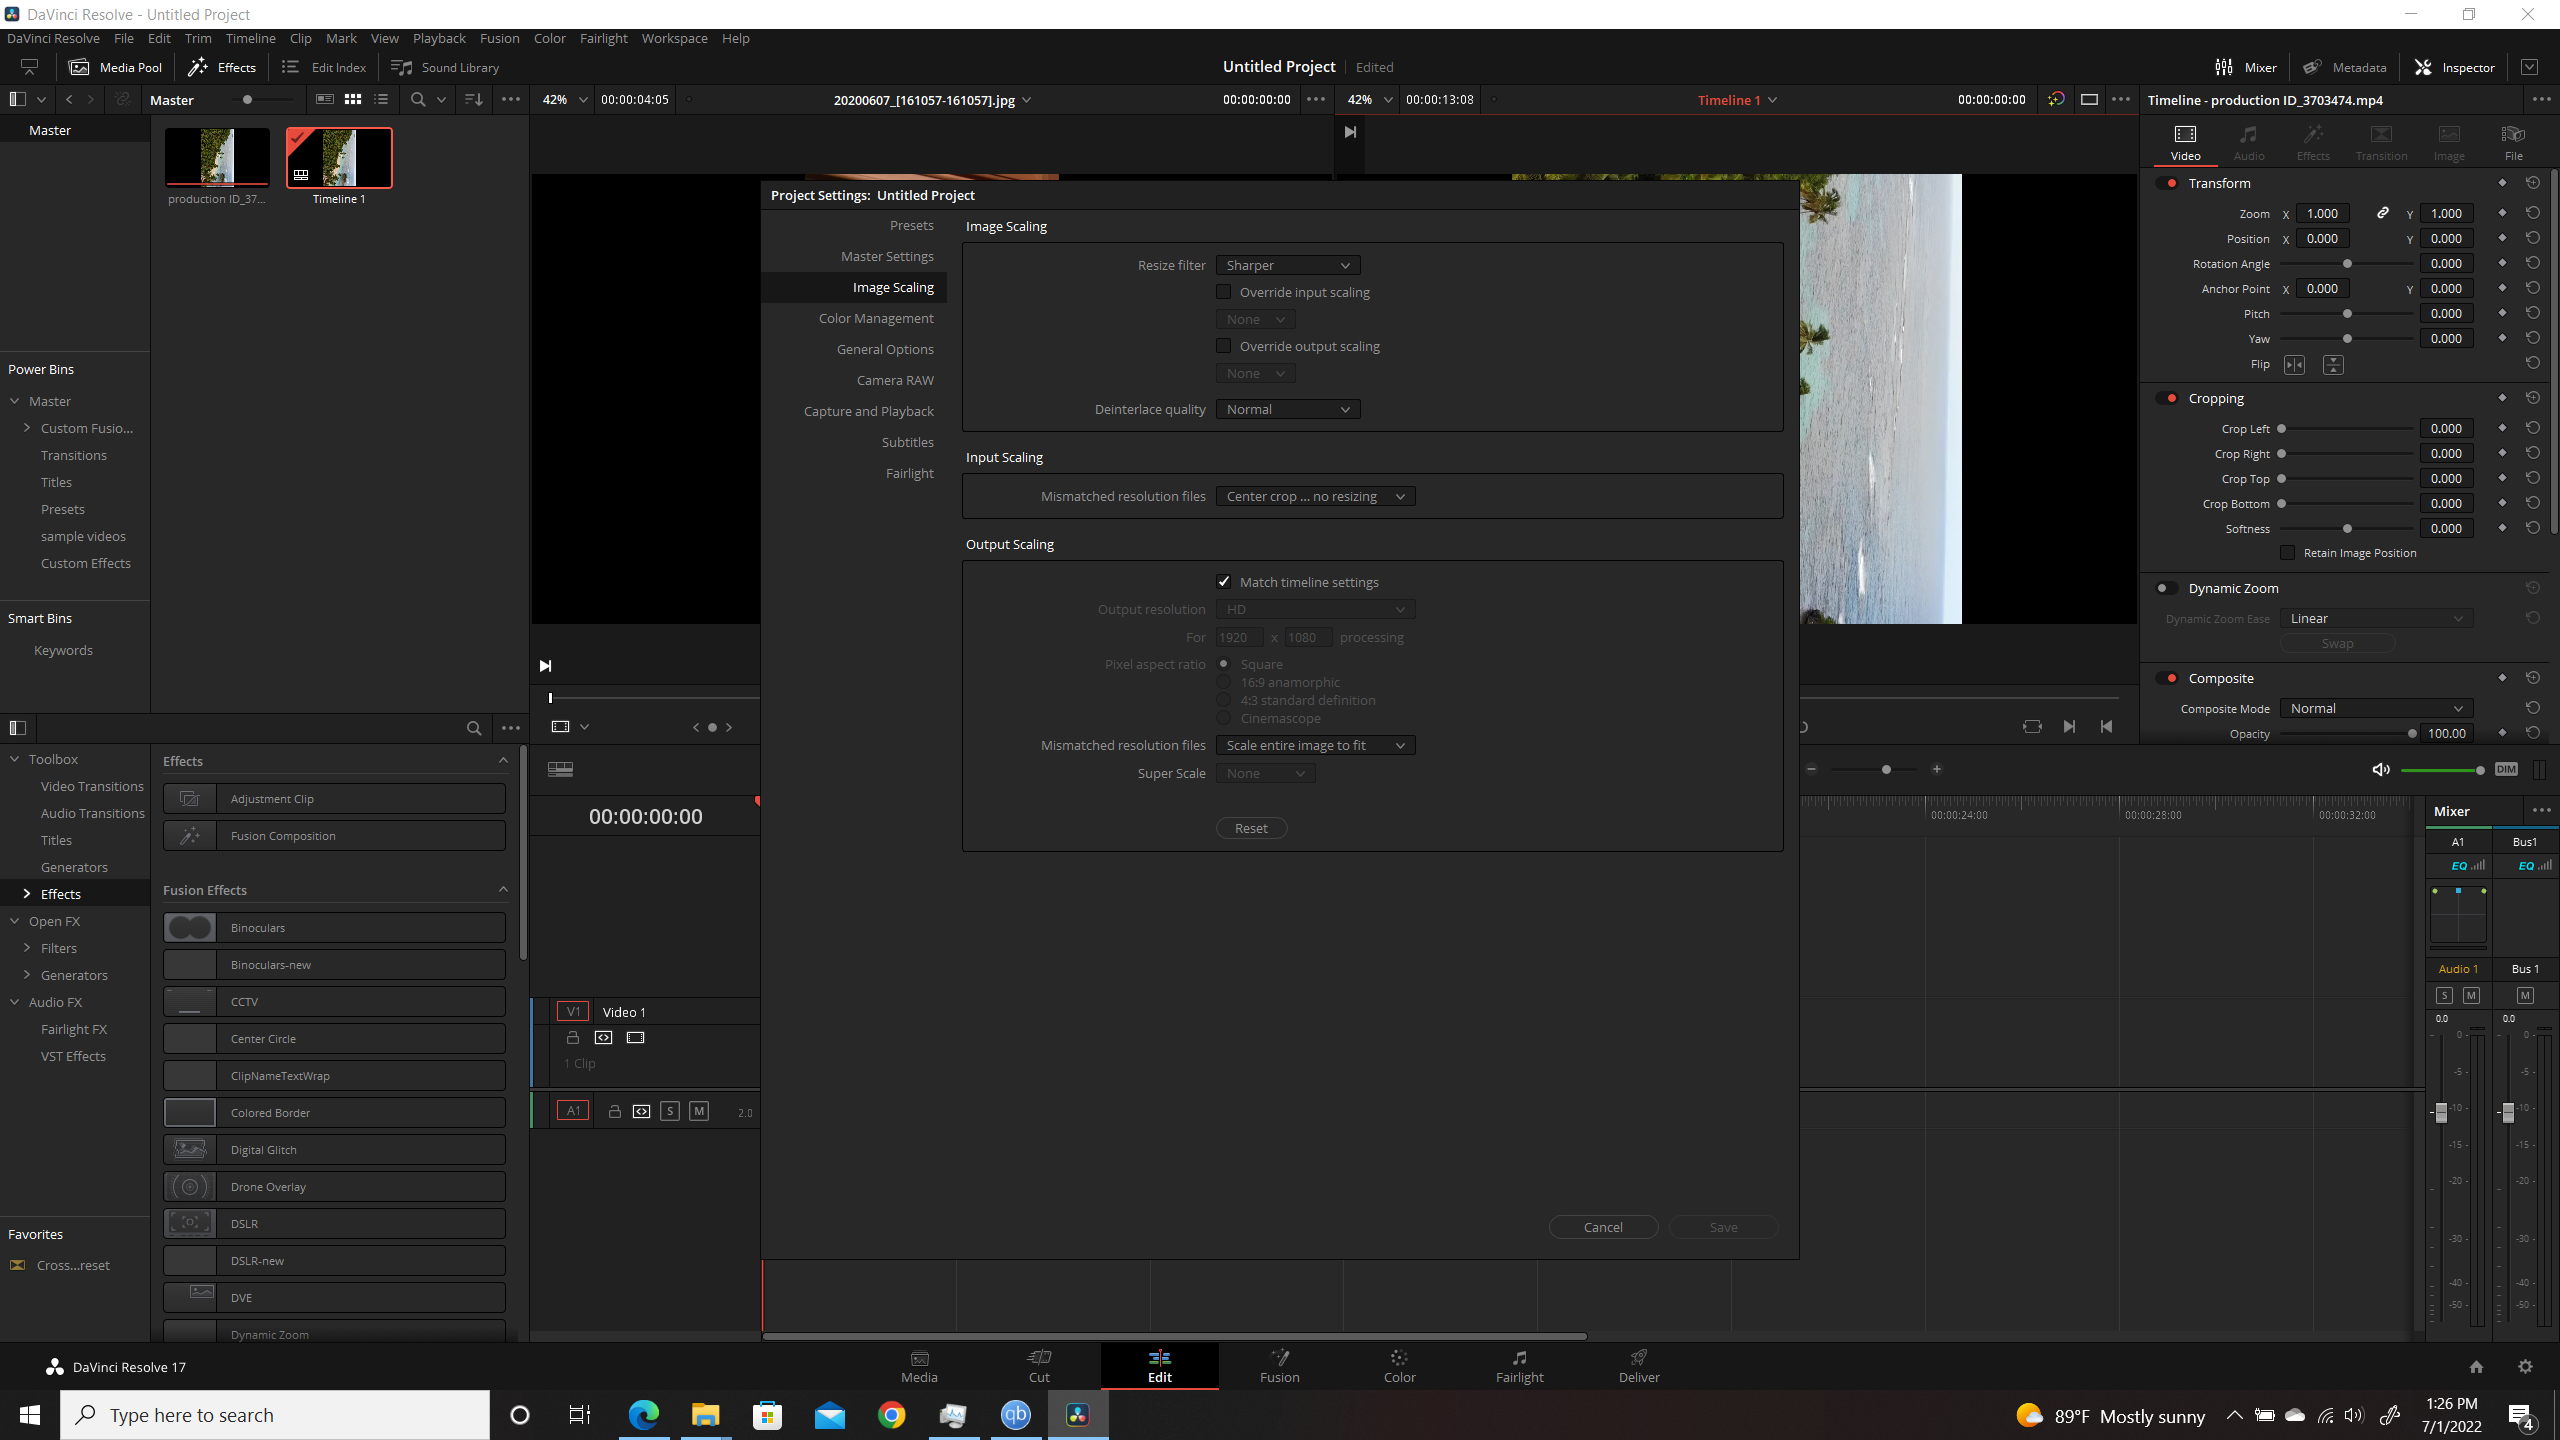Uncheck Match timeline settings
This screenshot has height=1440, width=2560.
(1223, 582)
